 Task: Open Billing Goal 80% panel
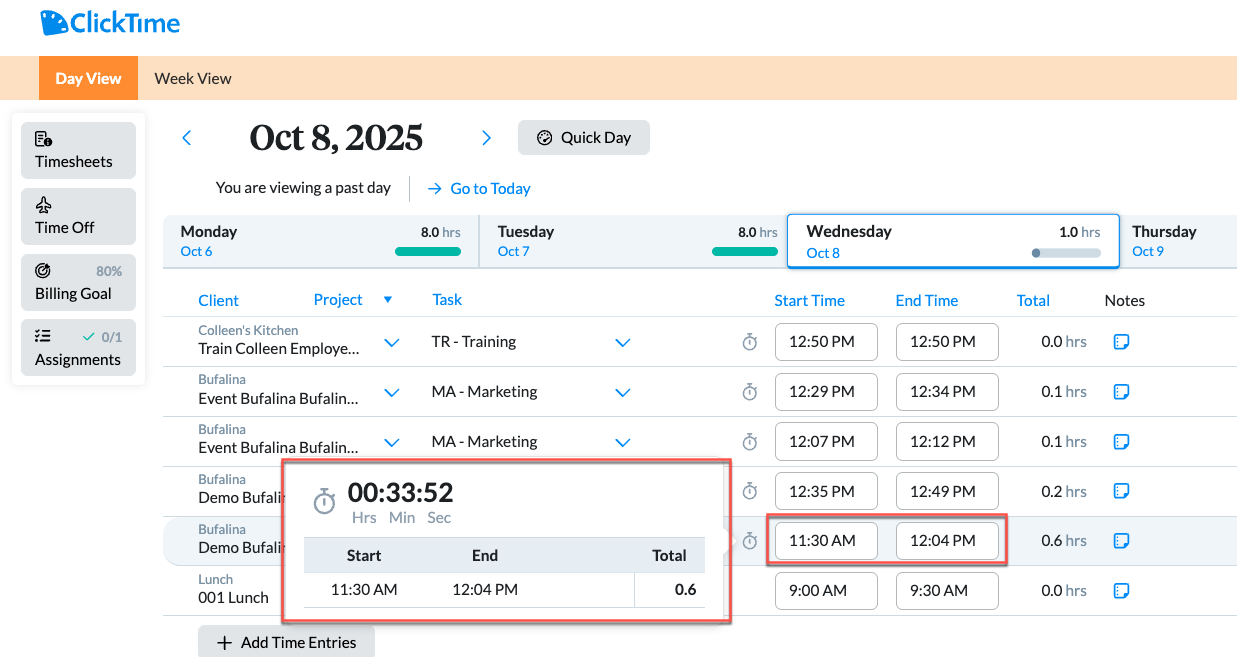78,282
